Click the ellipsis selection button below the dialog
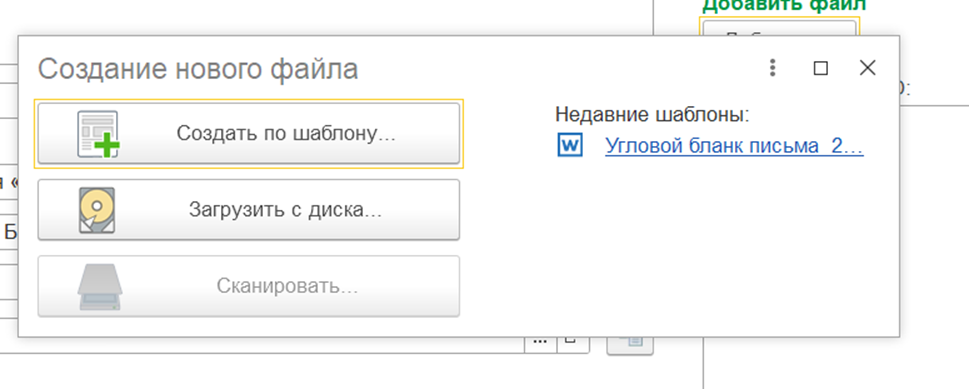 [540, 344]
